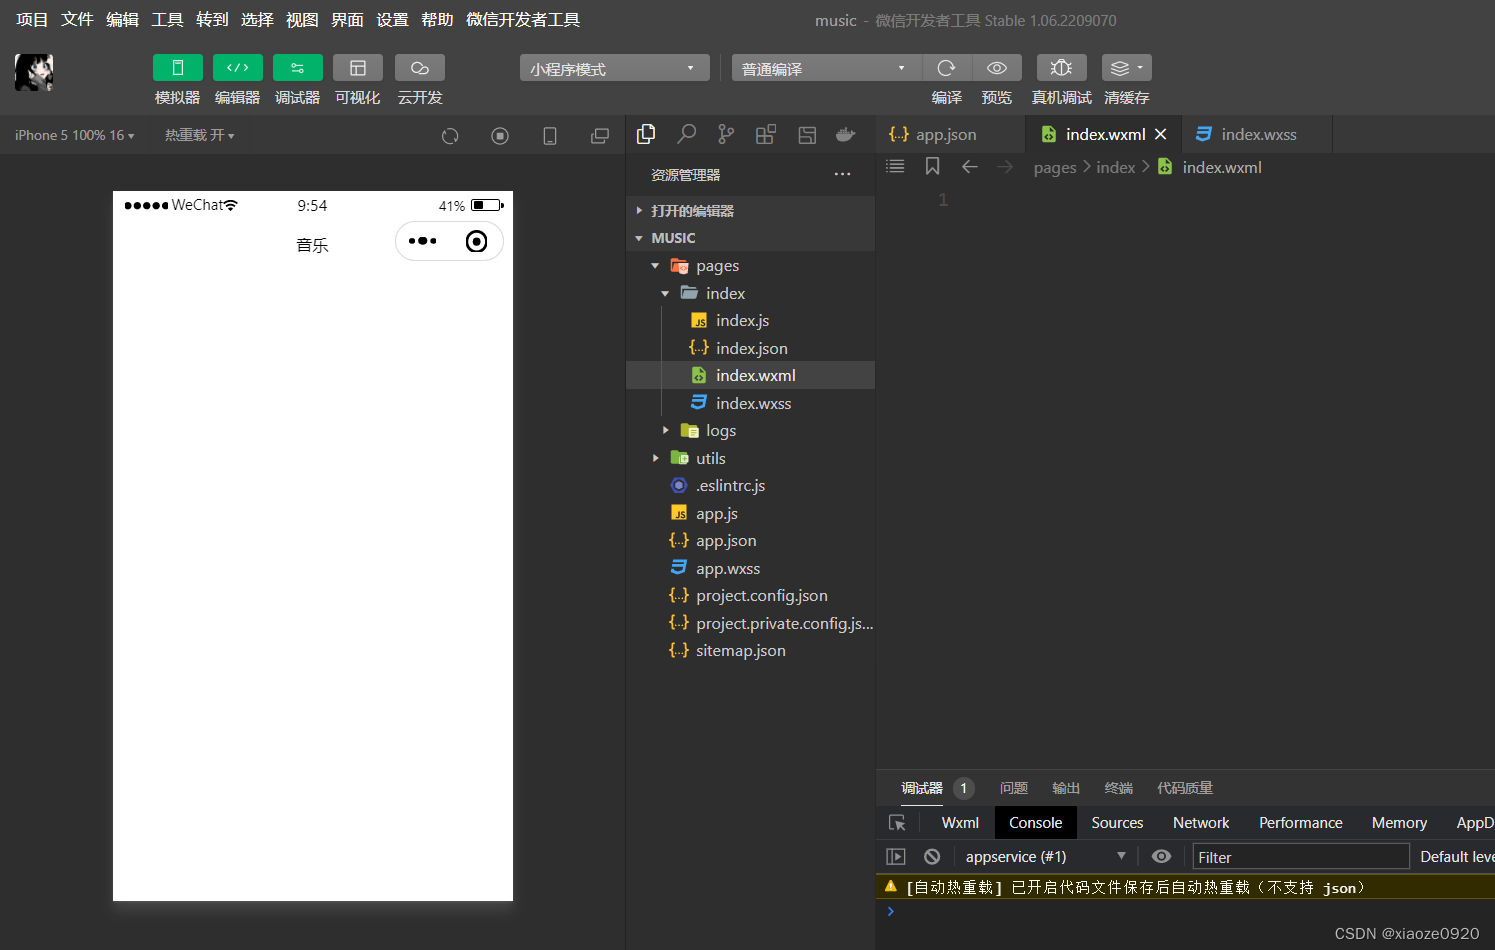Open the 项目 menu
The image size is (1495, 950).
(32, 20)
